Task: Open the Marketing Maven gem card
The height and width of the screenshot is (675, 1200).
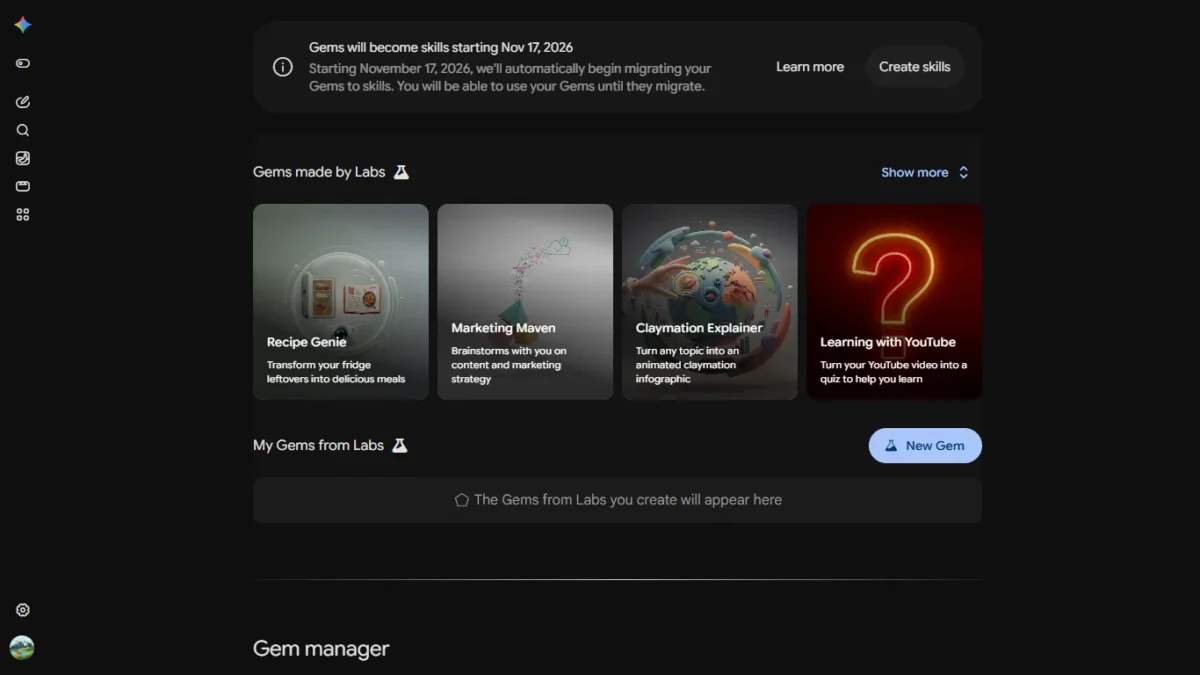Action: click(525, 302)
